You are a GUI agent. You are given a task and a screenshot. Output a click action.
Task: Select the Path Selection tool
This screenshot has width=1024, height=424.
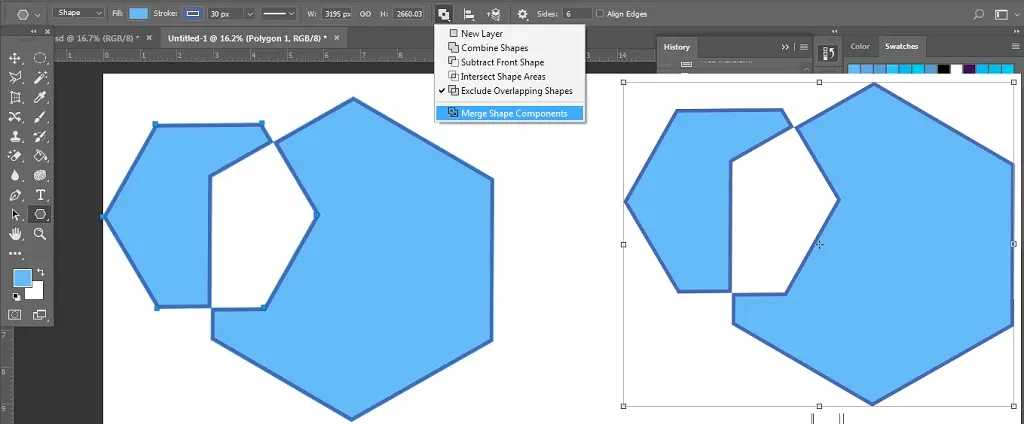(x=15, y=214)
